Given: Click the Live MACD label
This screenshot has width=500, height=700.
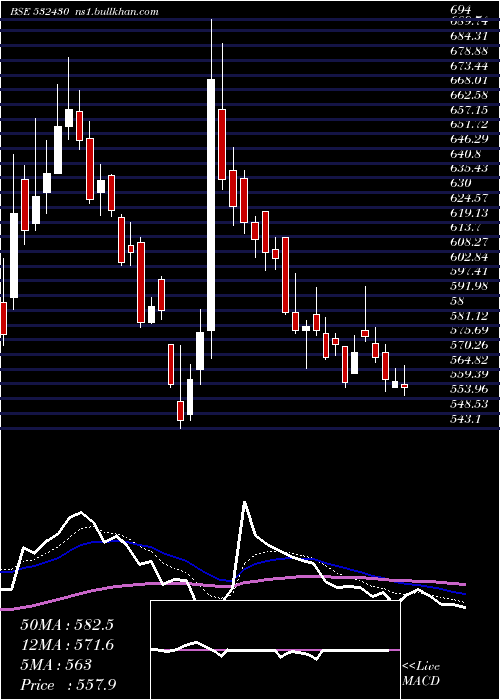Looking at the screenshot, I should 421,674.
